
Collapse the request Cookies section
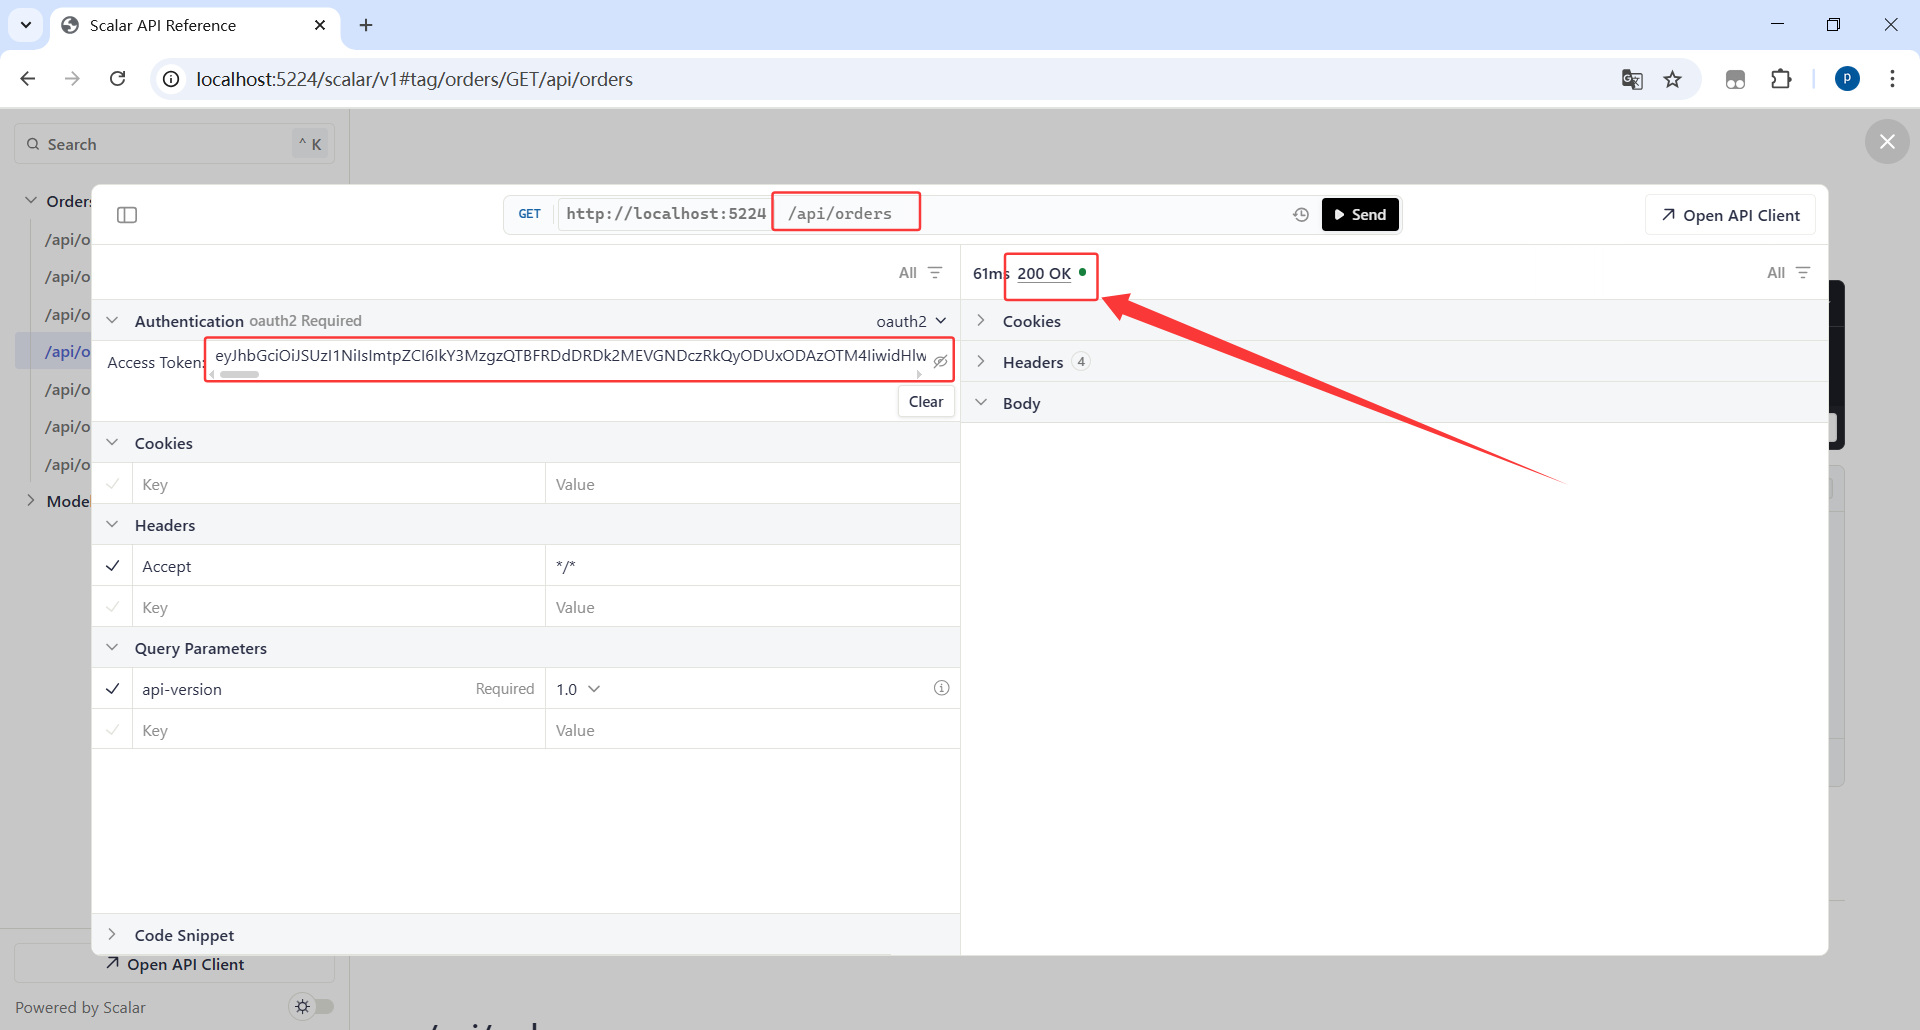click(112, 442)
